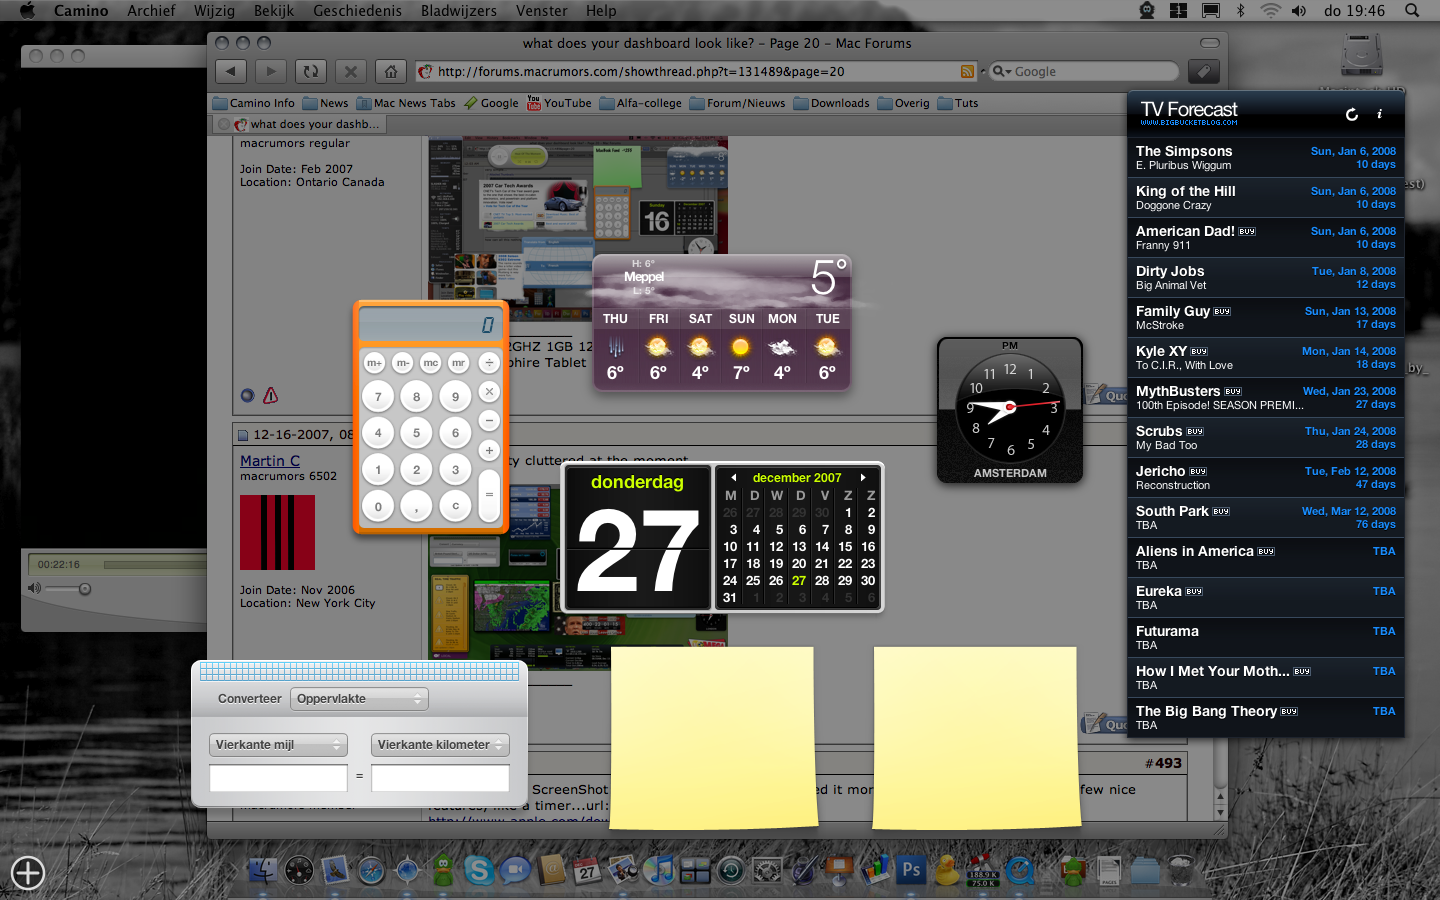Launch Mail from the dock
This screenshot has width=1440, height=900.
[x=335, y=870]
